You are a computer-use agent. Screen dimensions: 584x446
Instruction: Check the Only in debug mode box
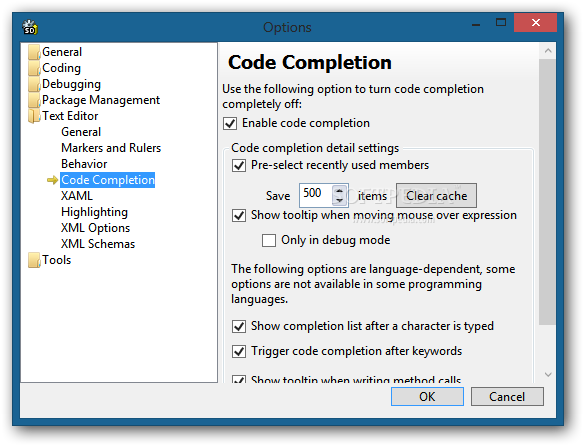coord(269,240)
